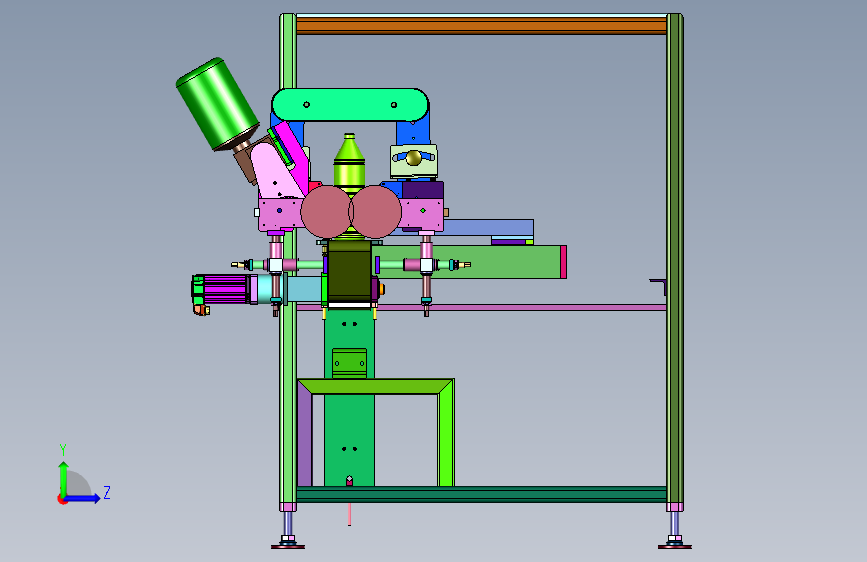Select the left reddish-pink circular roller
This screenshot has width=867, height=562.
click(x=326, y=212)
